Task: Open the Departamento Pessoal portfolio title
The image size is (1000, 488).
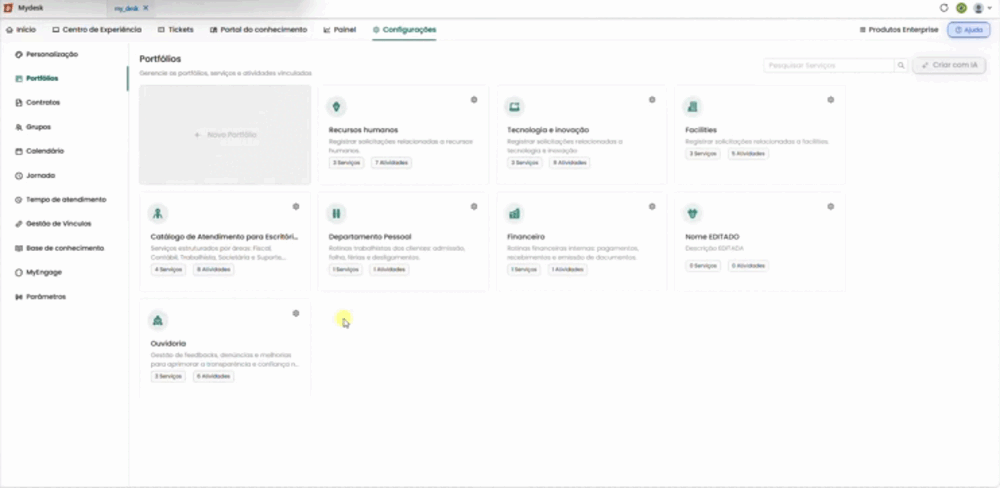Action: pos(370,237)
